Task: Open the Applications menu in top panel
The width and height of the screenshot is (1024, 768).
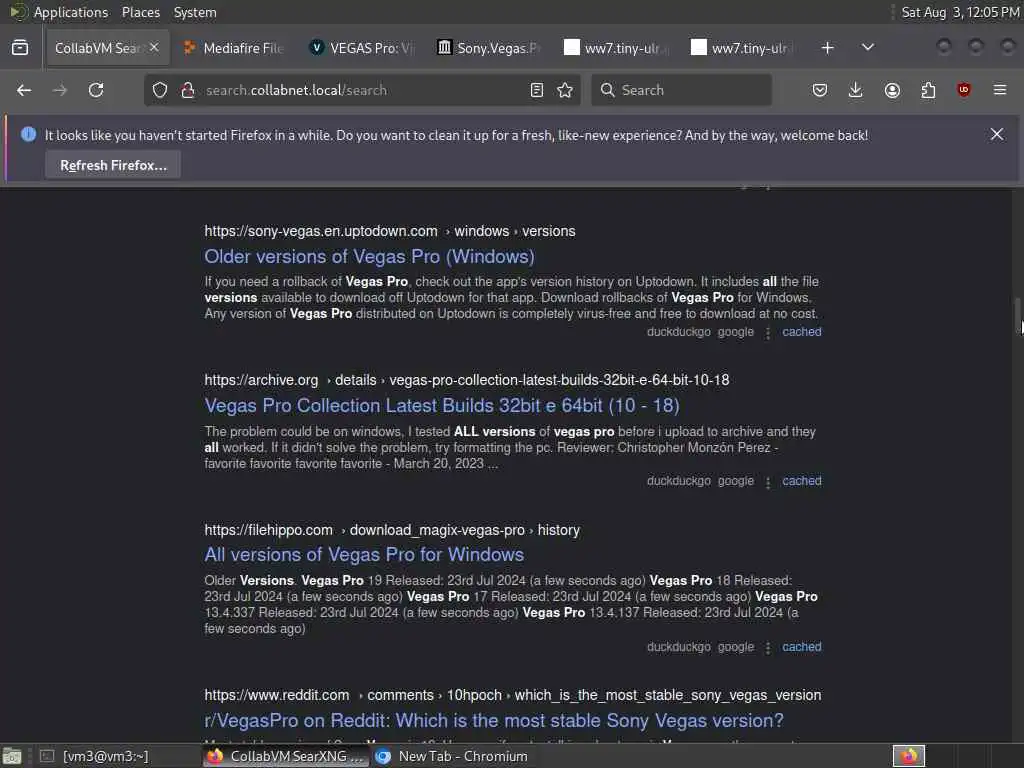Action: click(x=71, y=12)
